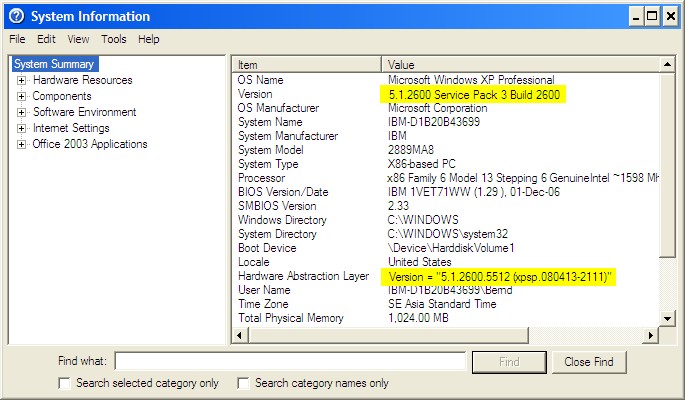Click horizontal scrollbar left arrow

(x=240, y=335)
